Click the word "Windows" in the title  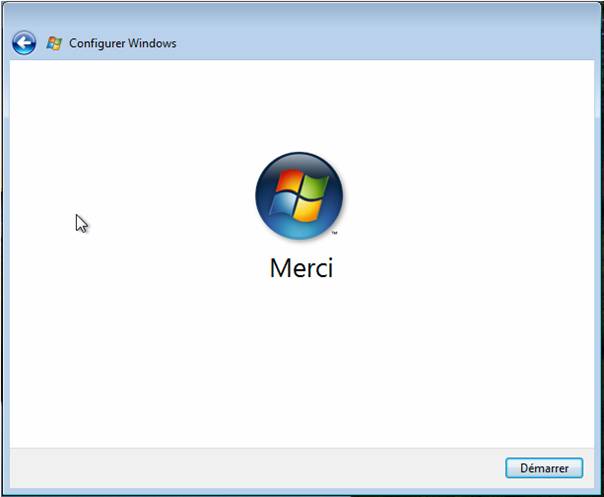click(x=152, y=44)
